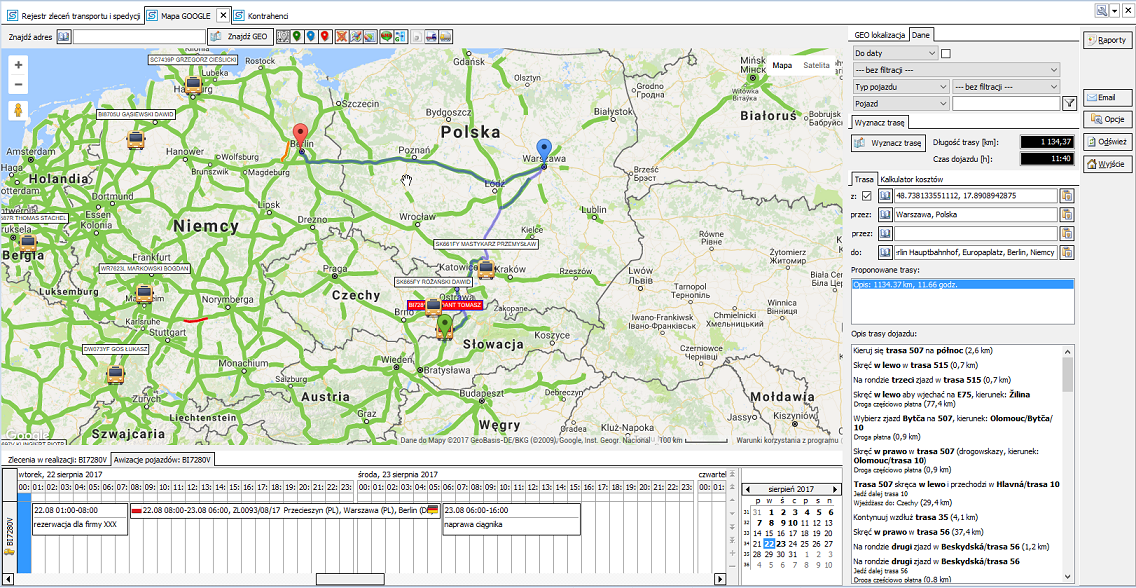Click the green start pin near Słowacja
Viewport: 1136px width, 588px height.
(445, 328)
